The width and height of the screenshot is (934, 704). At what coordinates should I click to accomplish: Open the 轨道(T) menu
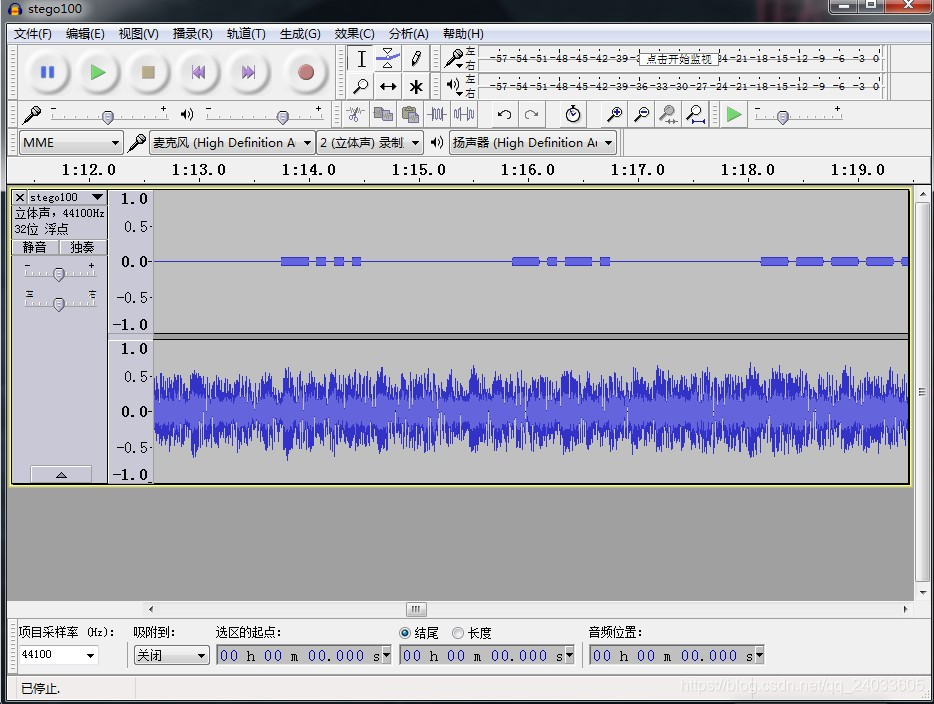click(246, 34)
